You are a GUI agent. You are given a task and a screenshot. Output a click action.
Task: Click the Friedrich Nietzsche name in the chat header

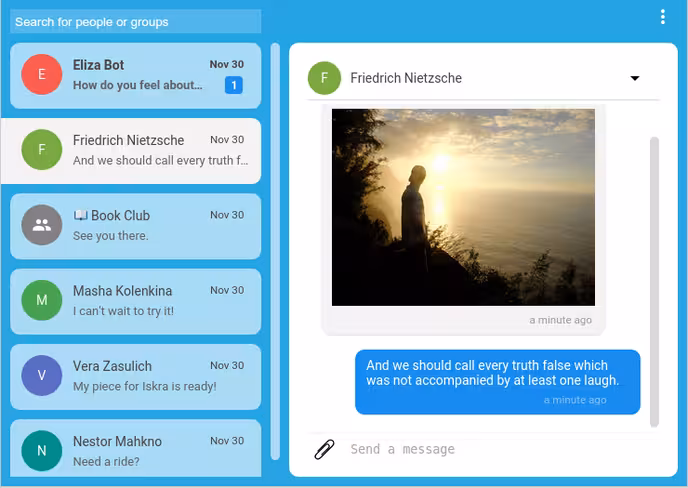click(x=406, y=78)
